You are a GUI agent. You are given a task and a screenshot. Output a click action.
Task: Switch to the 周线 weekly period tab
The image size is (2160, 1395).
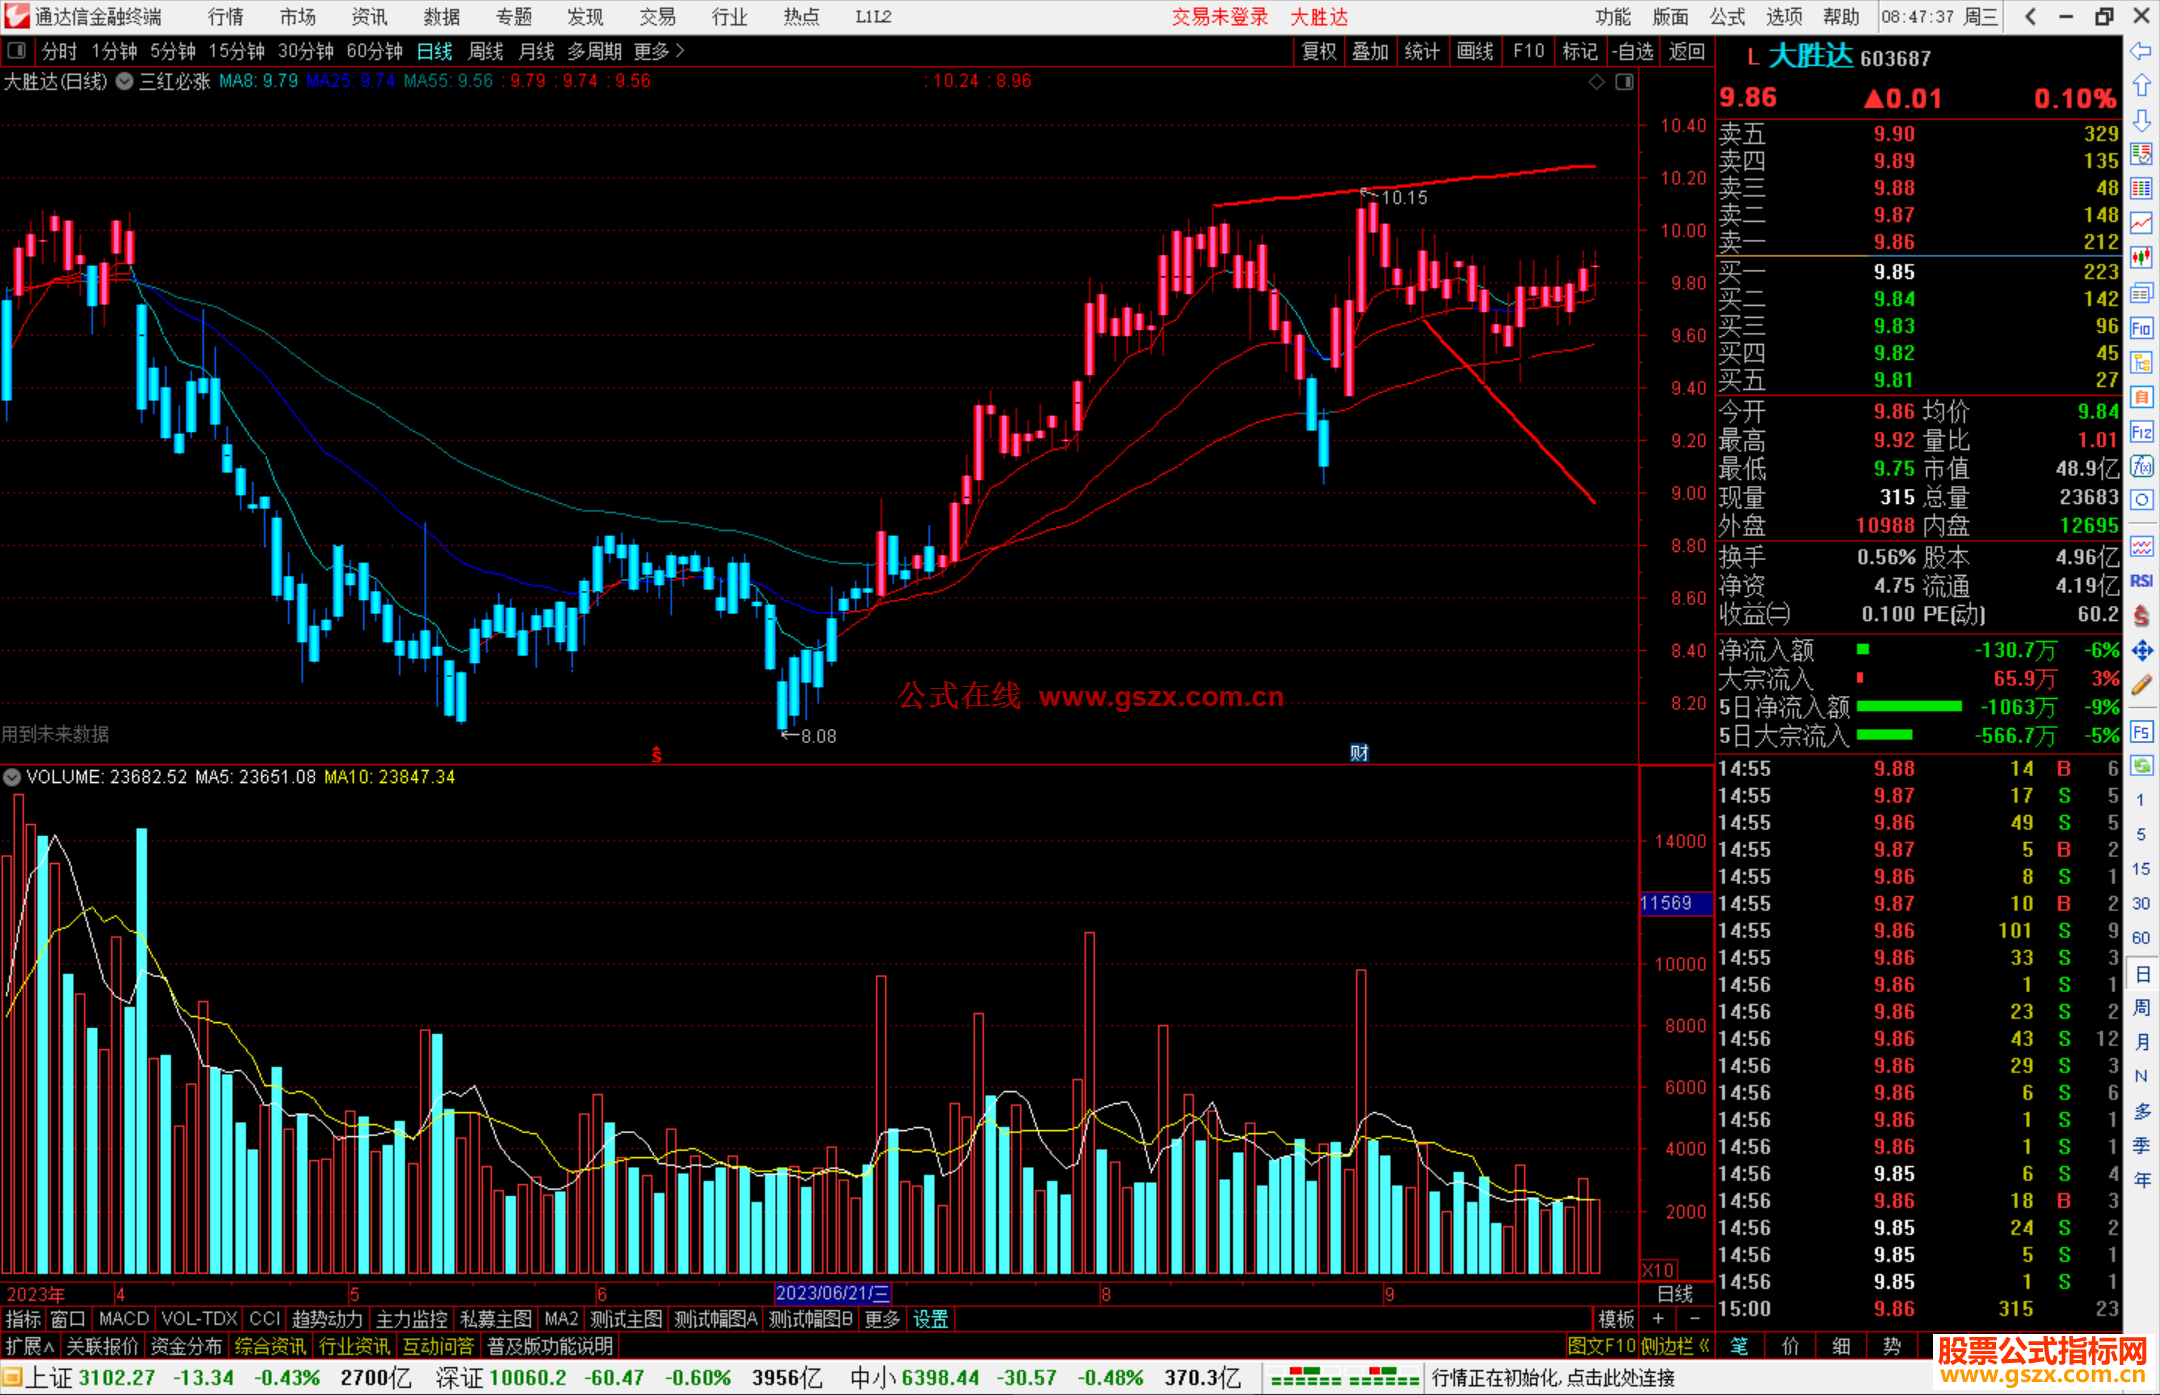pyautogui.click(x=486, y=51)
